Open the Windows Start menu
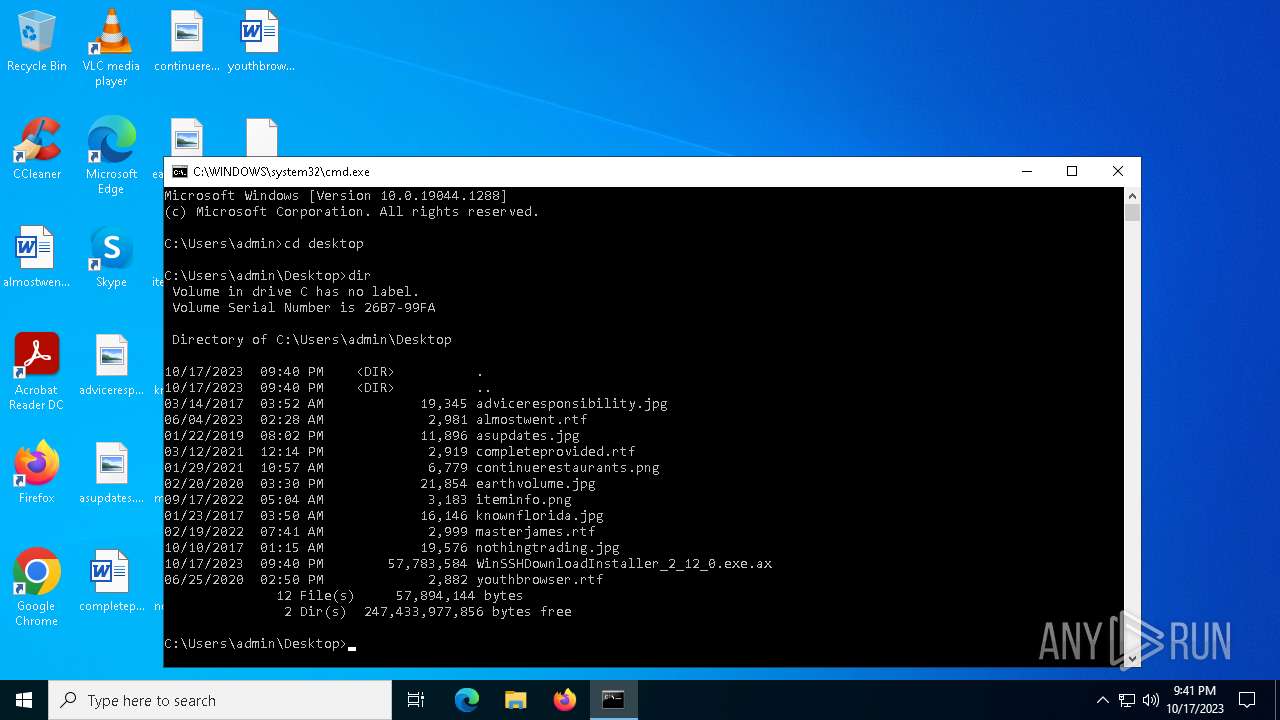The width and height of the screenshot is (1280, 720). click(24, 700)
